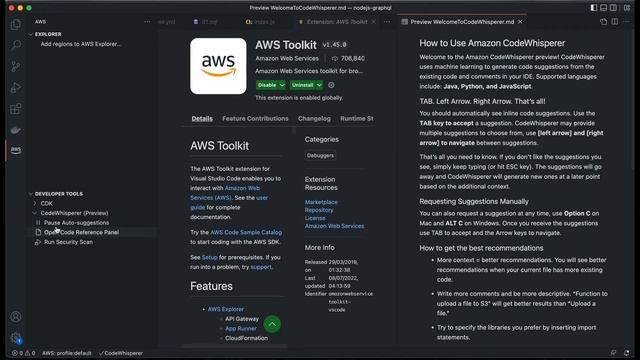640x360 pixels.
Task: Open the Uninstall dropdown arrow
Action: click(319, 85)
